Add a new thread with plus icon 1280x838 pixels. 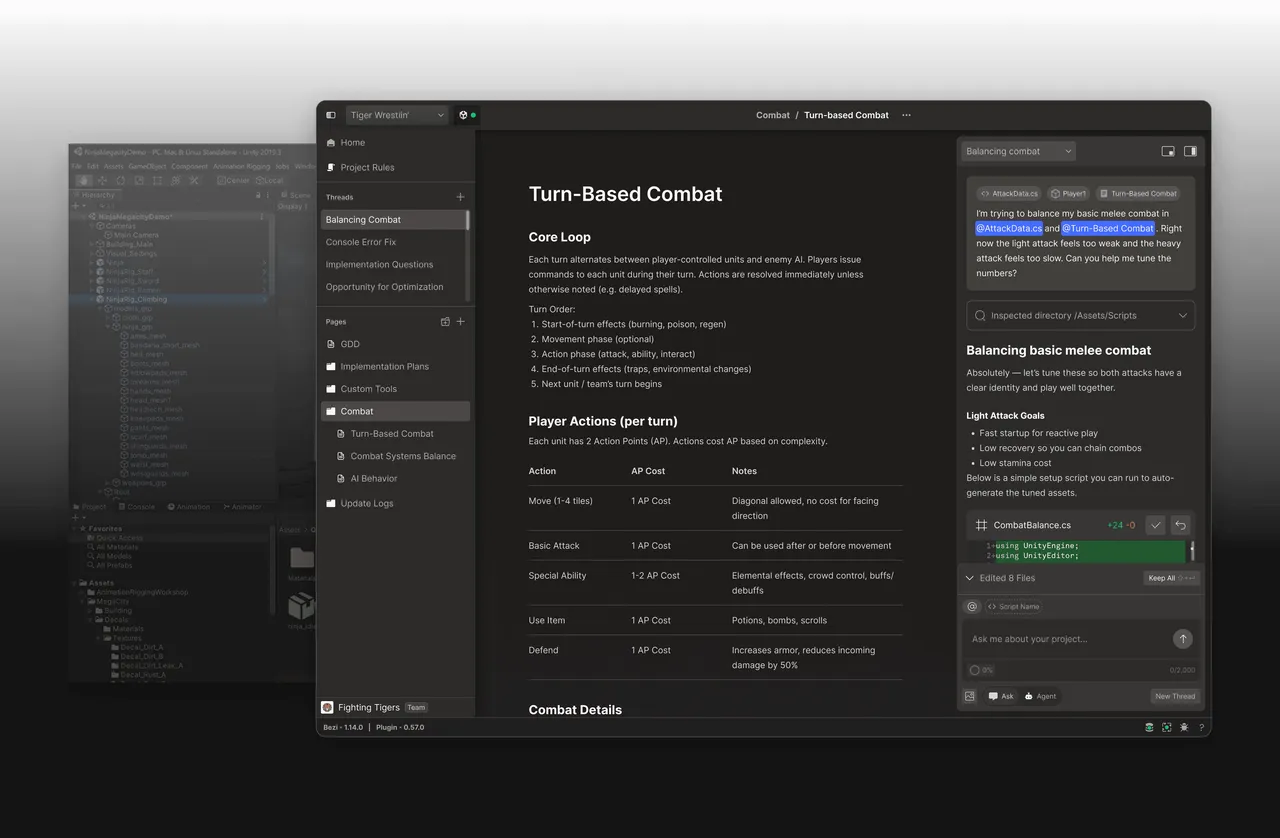(460, 197)
